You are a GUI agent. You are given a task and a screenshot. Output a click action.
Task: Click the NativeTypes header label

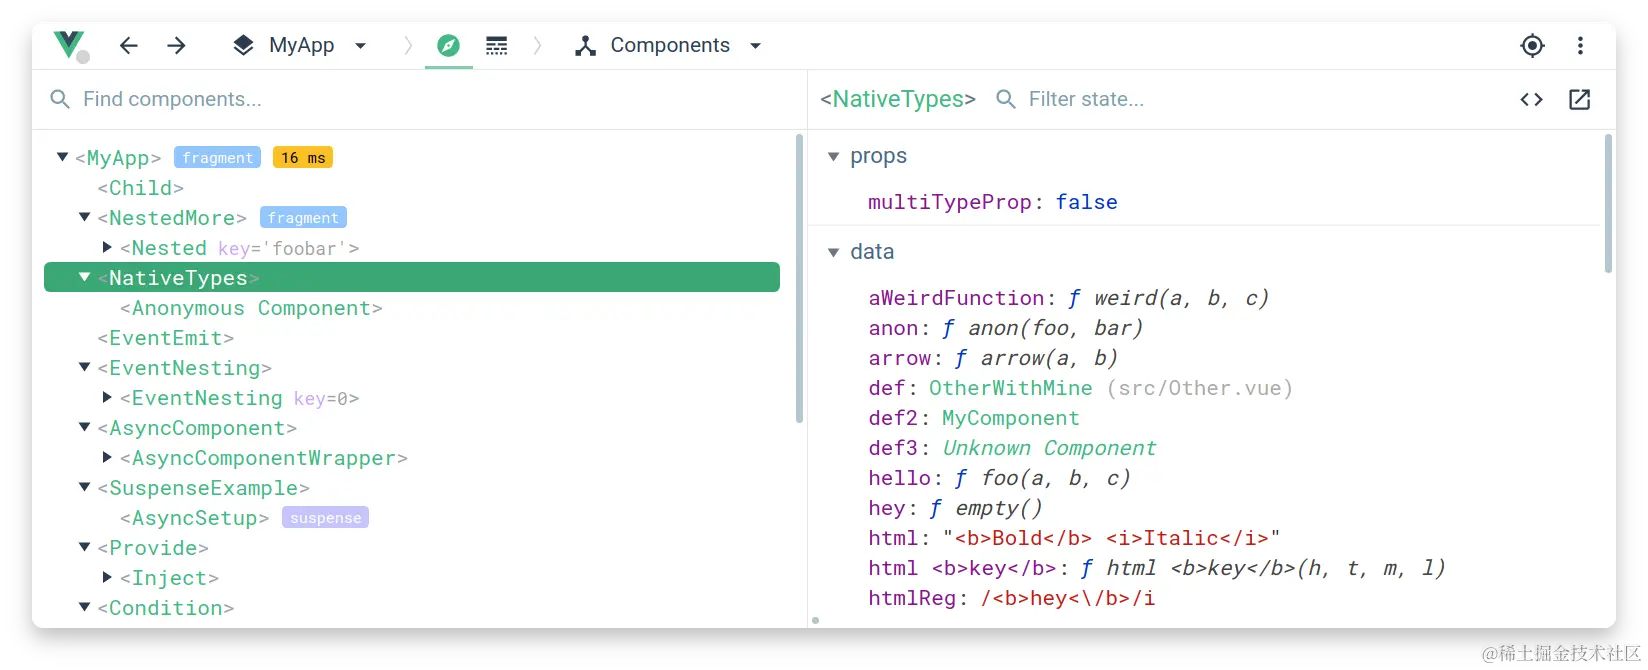[898, 99]
